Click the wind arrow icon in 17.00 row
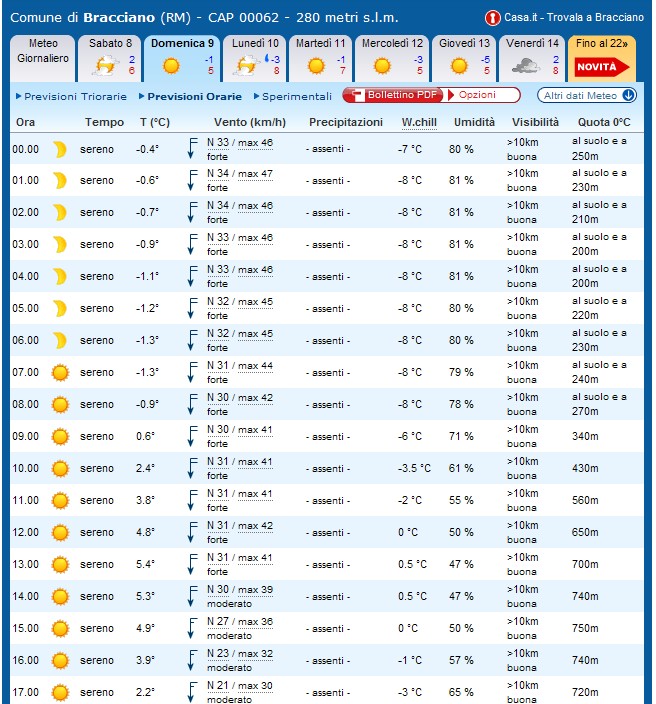The height and width of the screenshot is (704, 656). (192, 692)
